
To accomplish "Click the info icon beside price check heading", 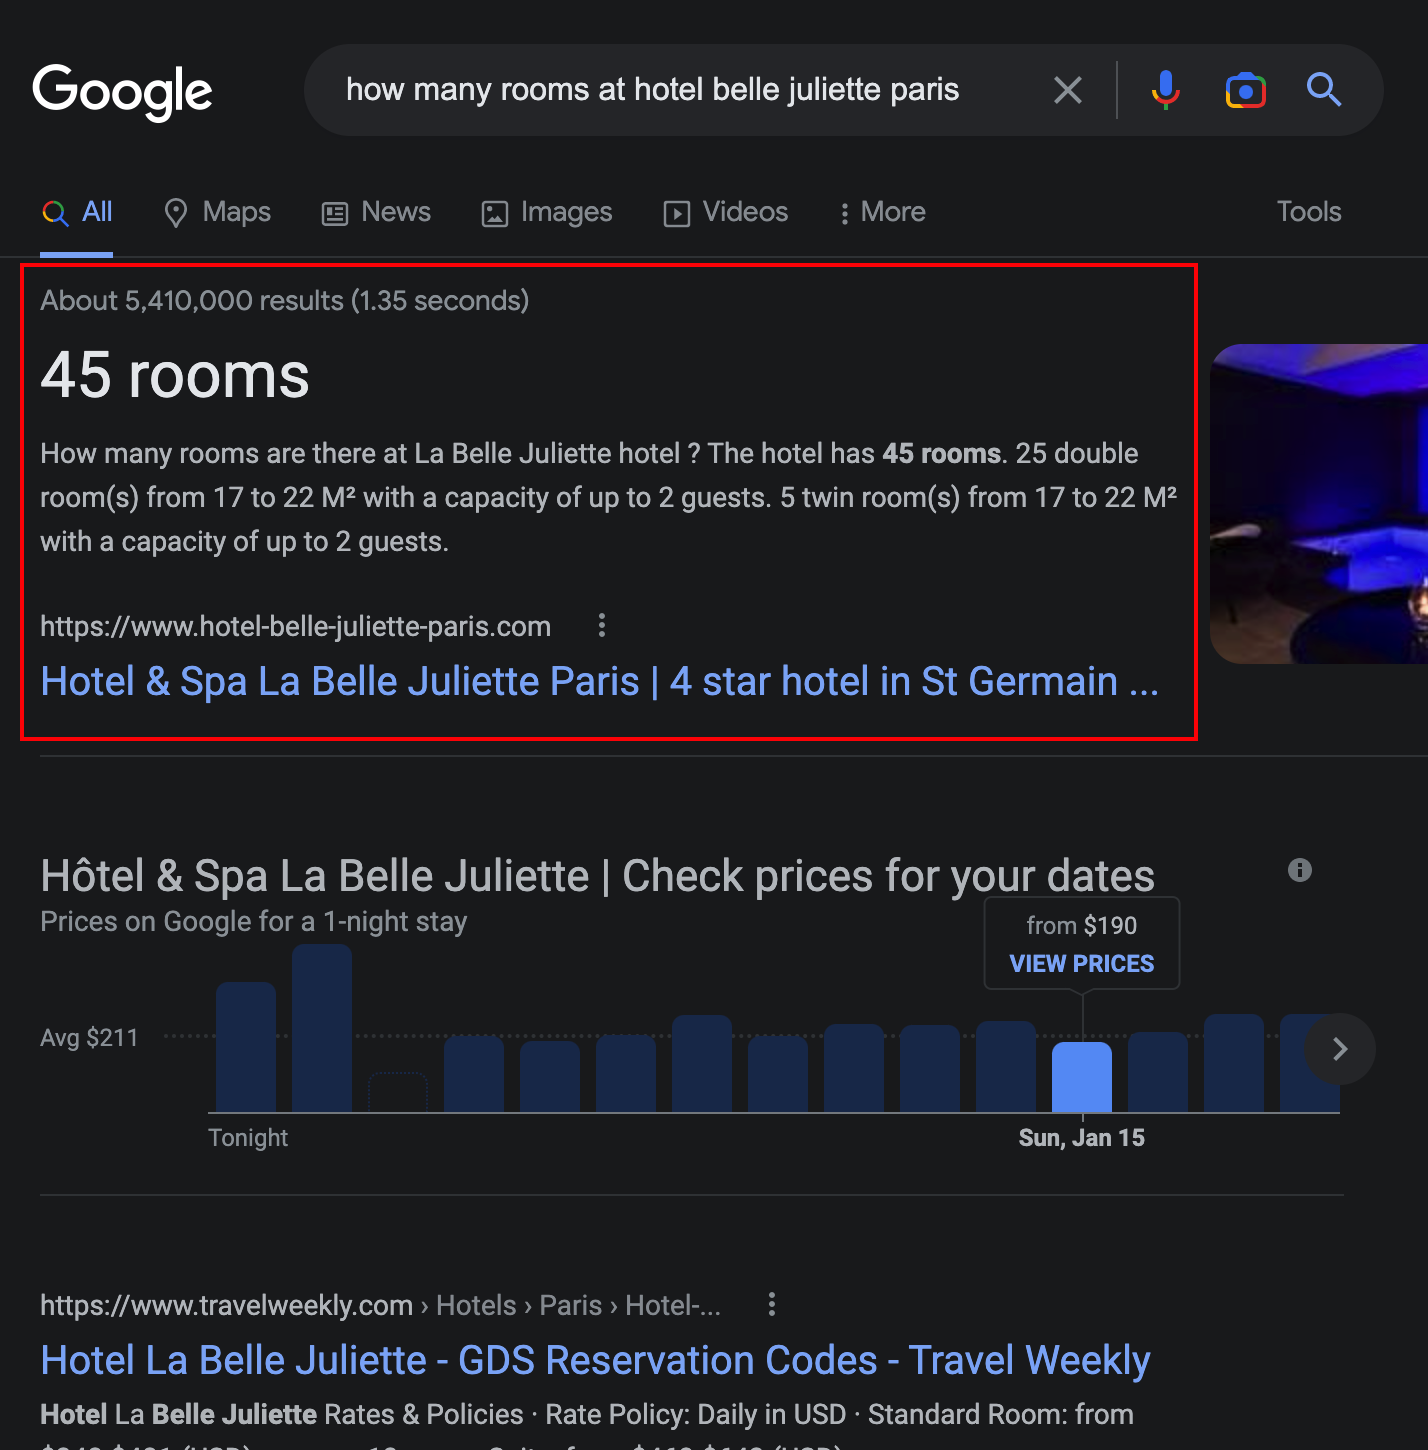I will point(1299,870).
